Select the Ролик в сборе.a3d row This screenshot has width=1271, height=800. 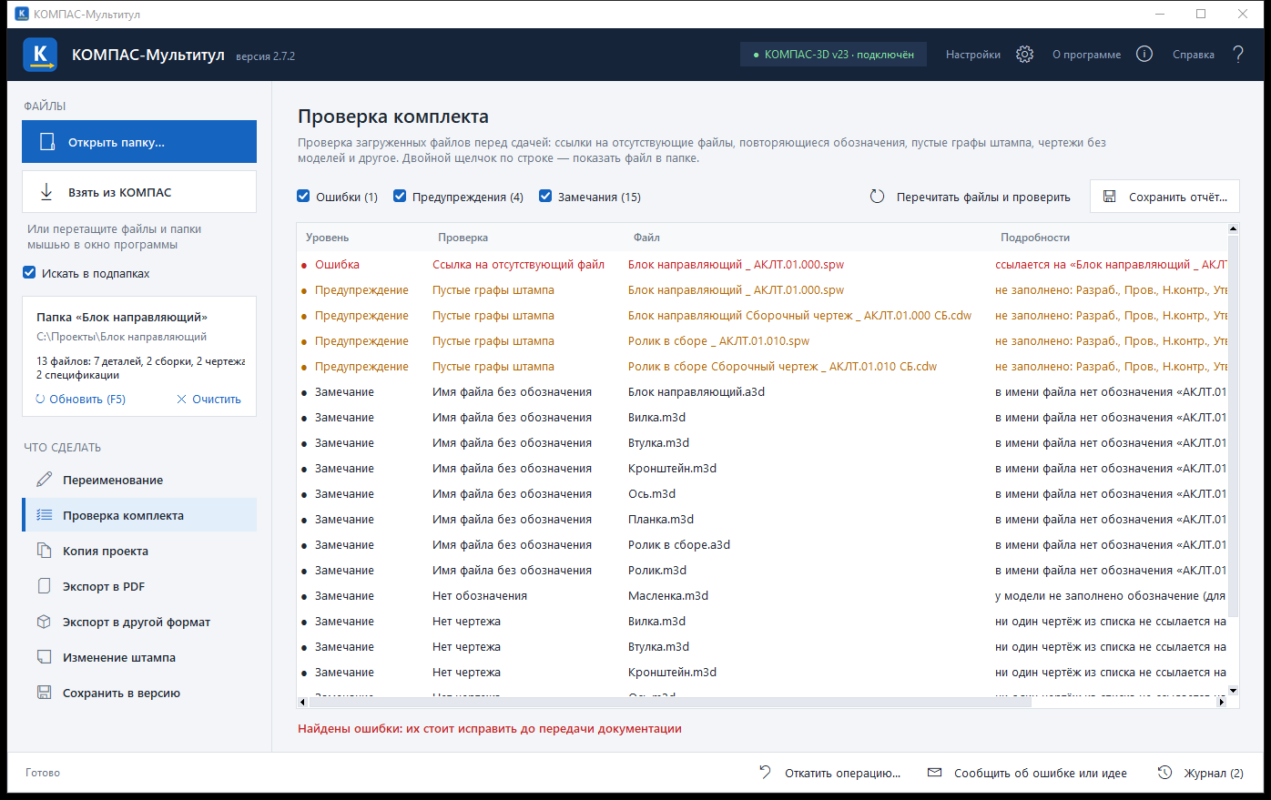[762, 545]
